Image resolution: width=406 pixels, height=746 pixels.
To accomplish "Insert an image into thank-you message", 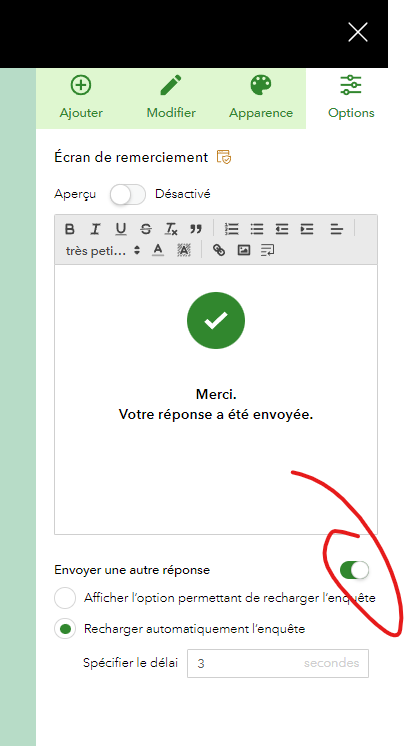I will coord(244,250).
